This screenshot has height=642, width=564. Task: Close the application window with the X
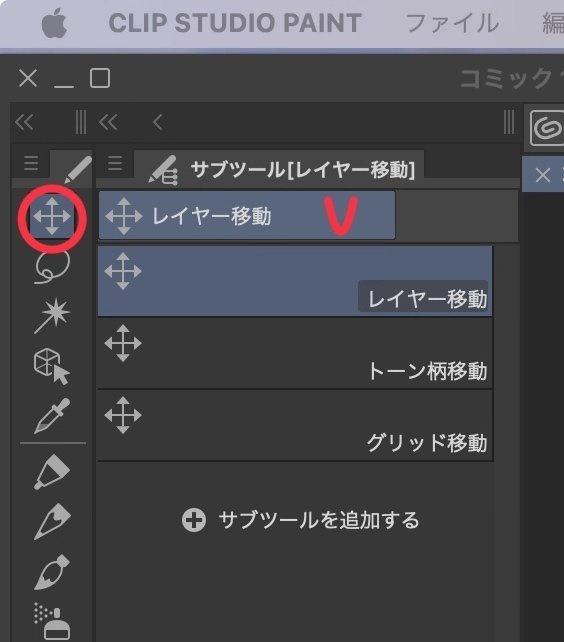(x=28, y=78)
